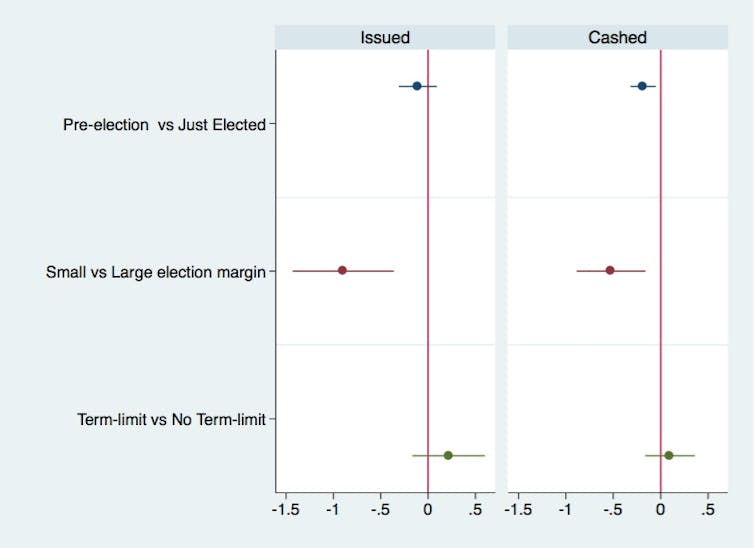Click the -.5 tick under Cashed panel
754x548 pixels.
611,509
